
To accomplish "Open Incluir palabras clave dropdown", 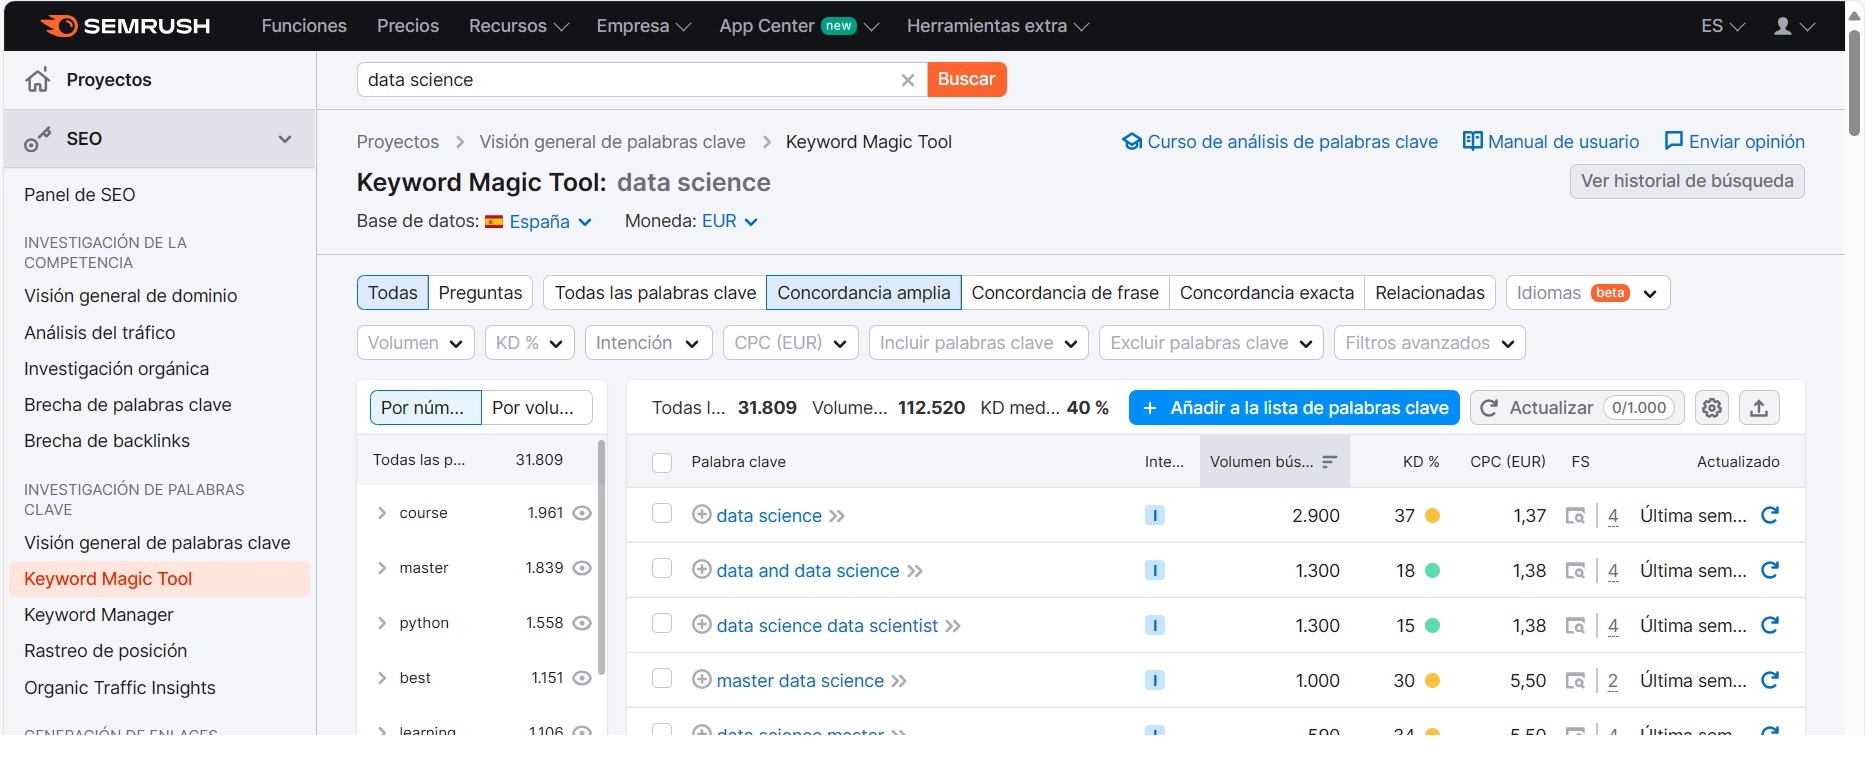I will coord(978,343).
